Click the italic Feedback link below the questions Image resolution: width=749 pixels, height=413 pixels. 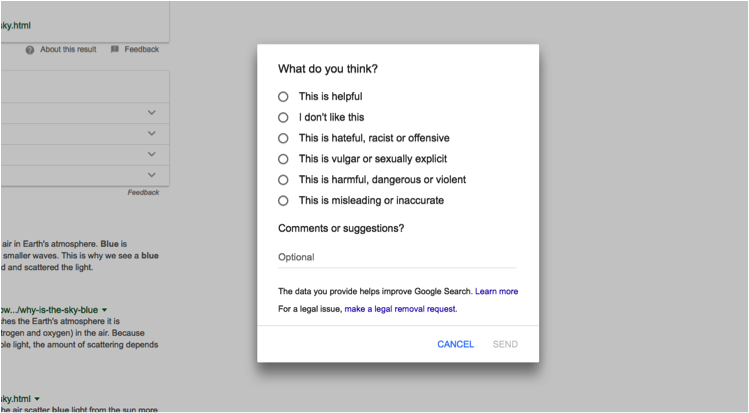143,192
